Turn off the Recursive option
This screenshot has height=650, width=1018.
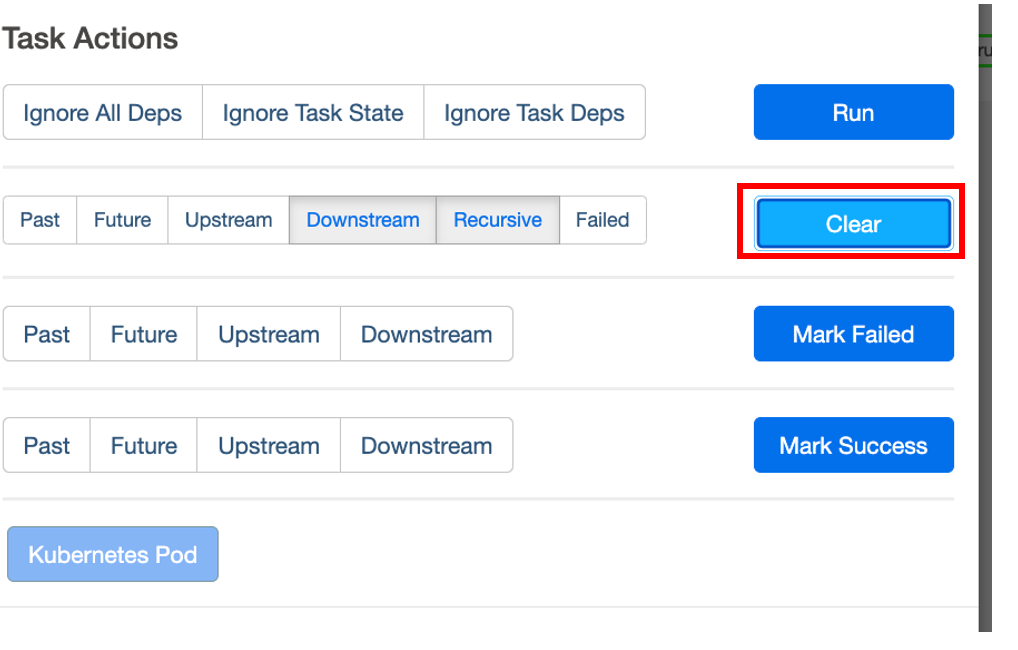pyautogui.click(x=498, y=220)
